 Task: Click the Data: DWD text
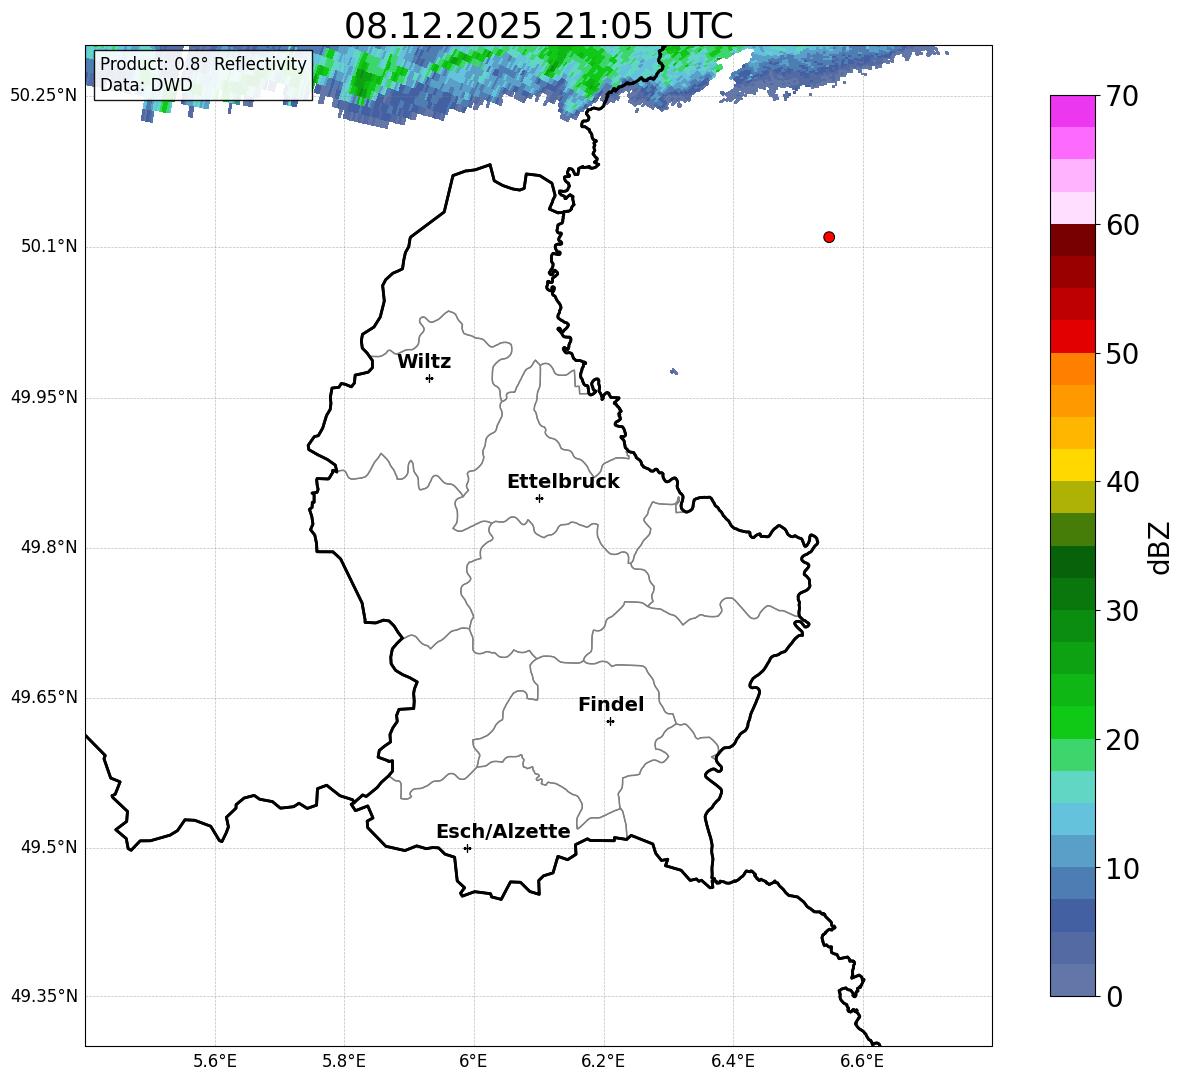tap(146, 85)
